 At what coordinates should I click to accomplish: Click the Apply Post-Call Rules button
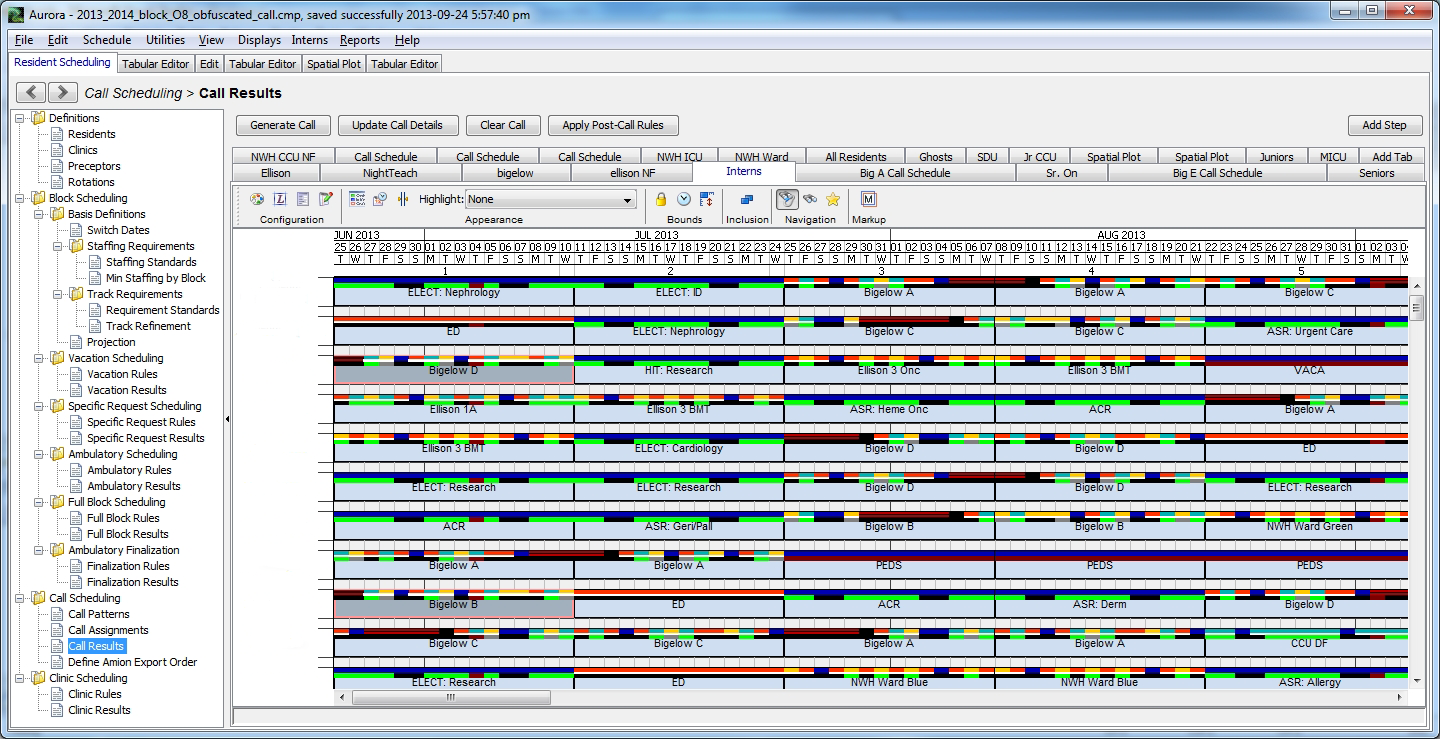pos(613,125)
